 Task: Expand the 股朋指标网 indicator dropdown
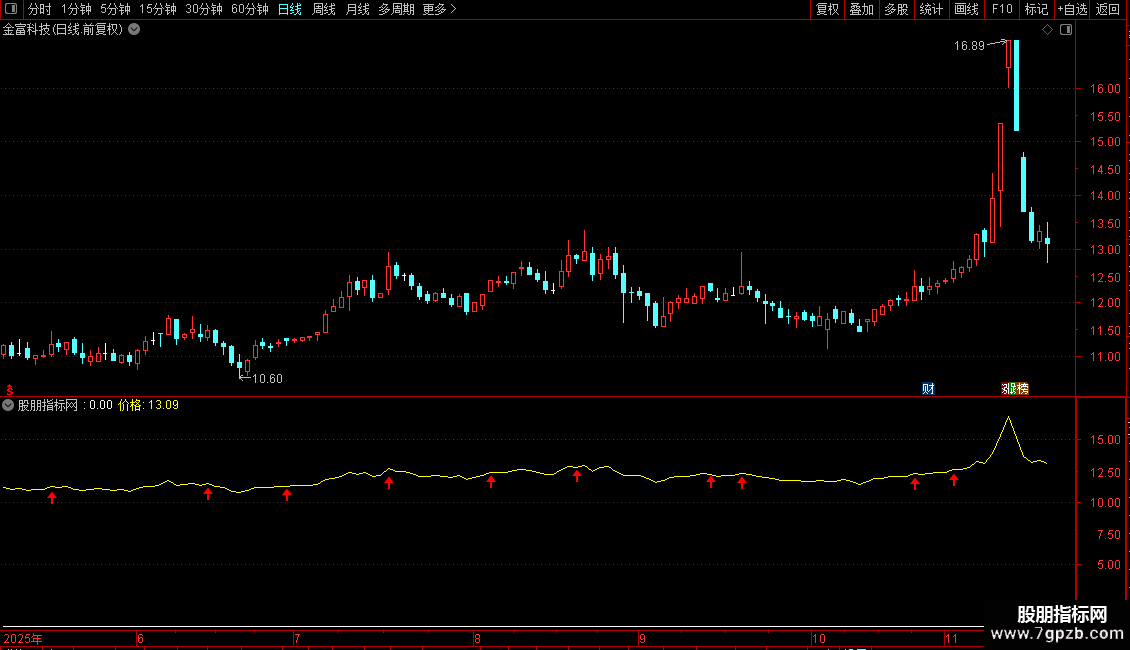coord(8,405)
